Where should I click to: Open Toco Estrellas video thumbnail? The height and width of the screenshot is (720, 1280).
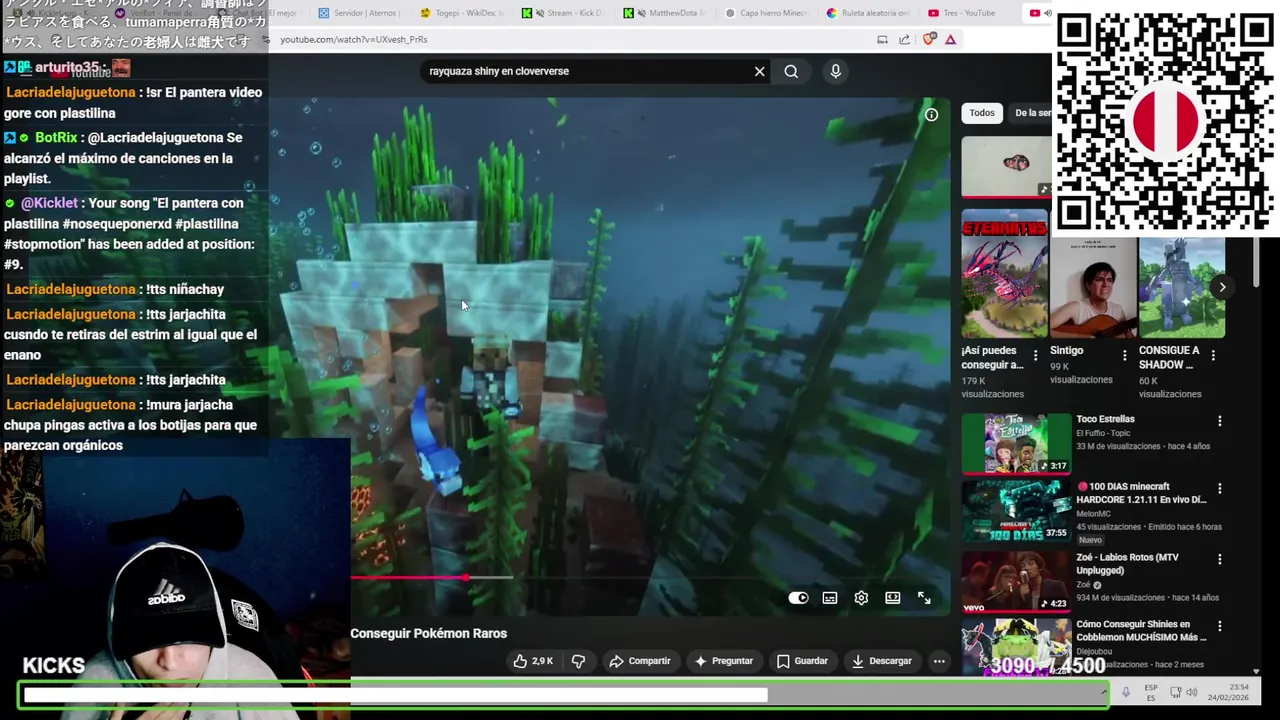pos(1016,443)
